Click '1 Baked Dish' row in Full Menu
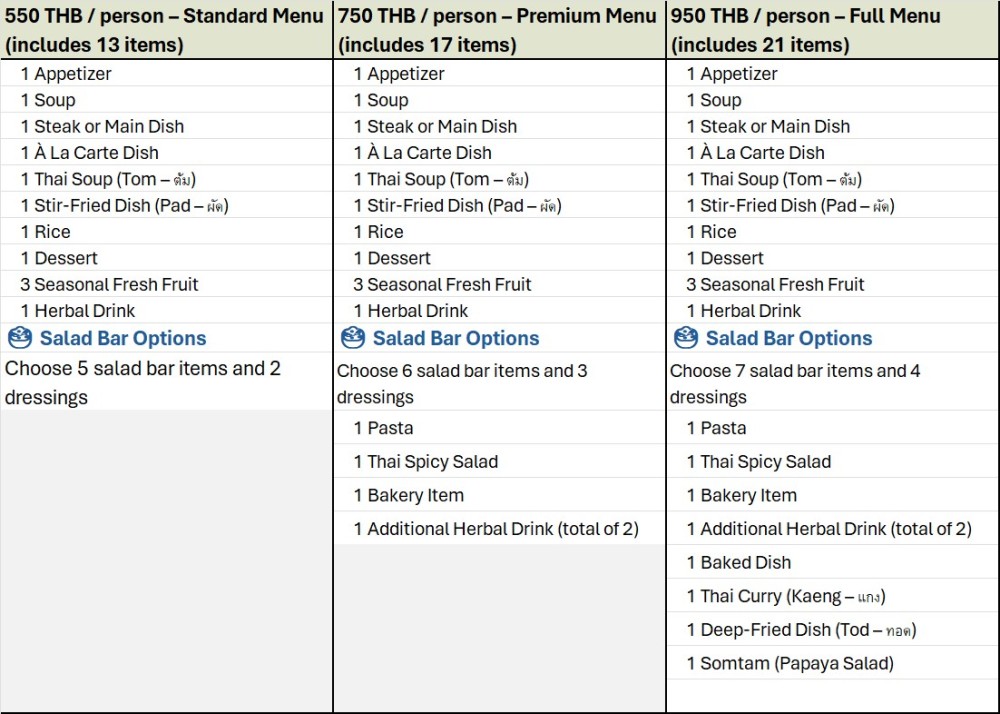The image size is (1000, 714). coord(738,562)
